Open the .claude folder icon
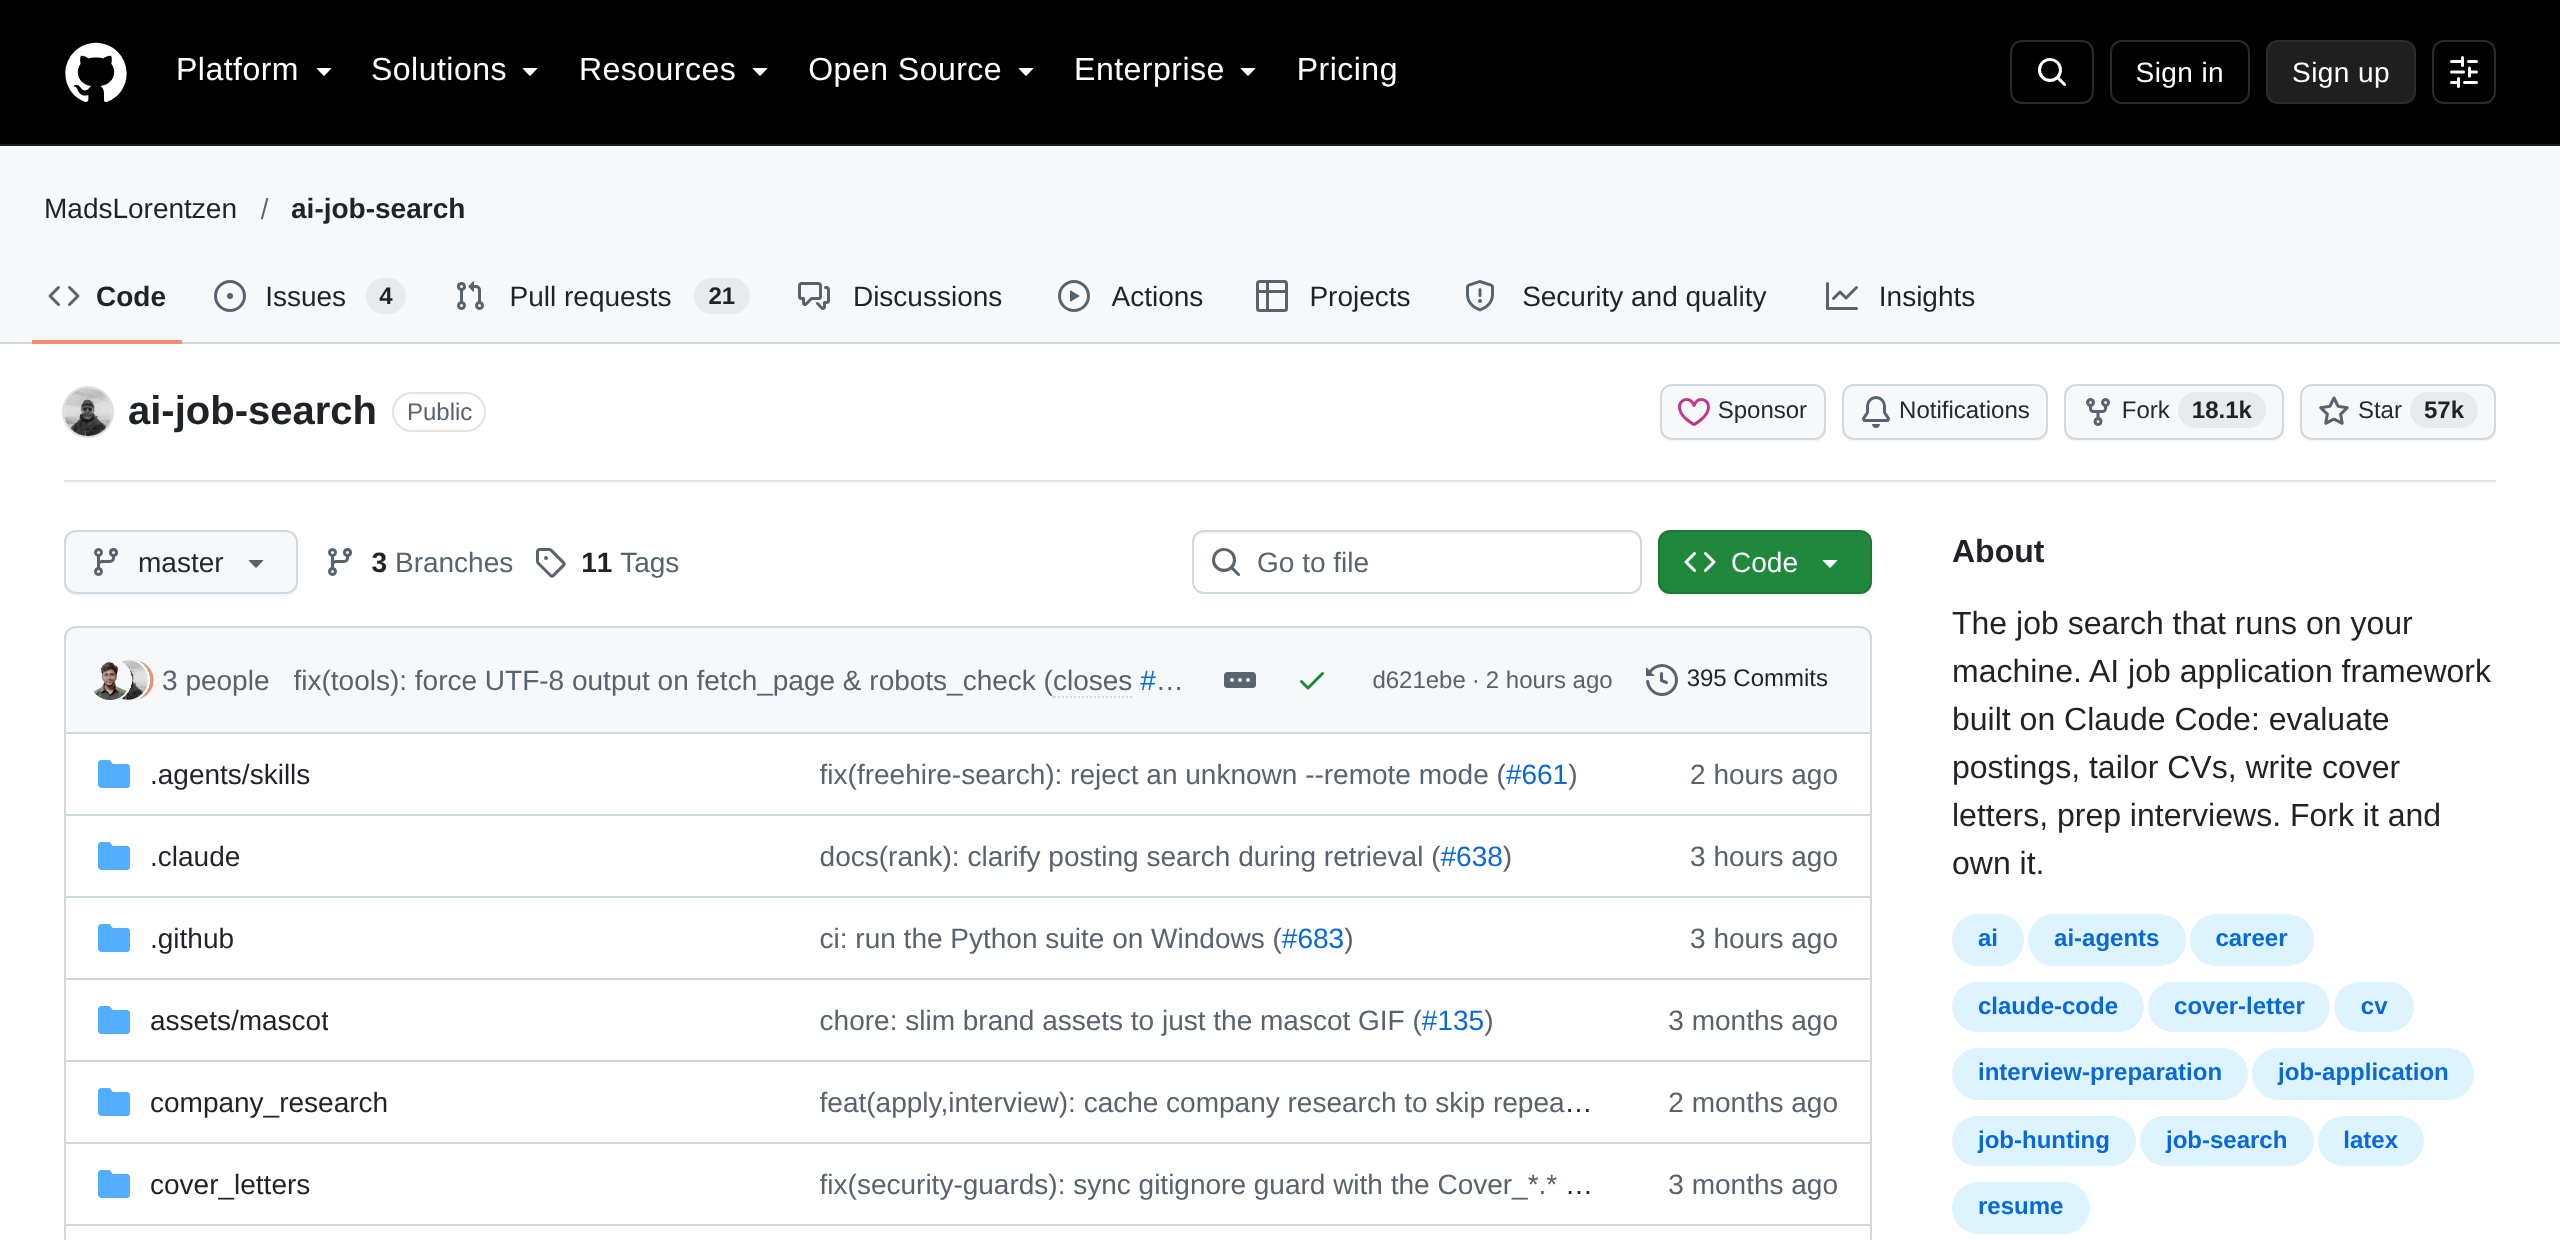2560x1240 pixels. (114, 856)
